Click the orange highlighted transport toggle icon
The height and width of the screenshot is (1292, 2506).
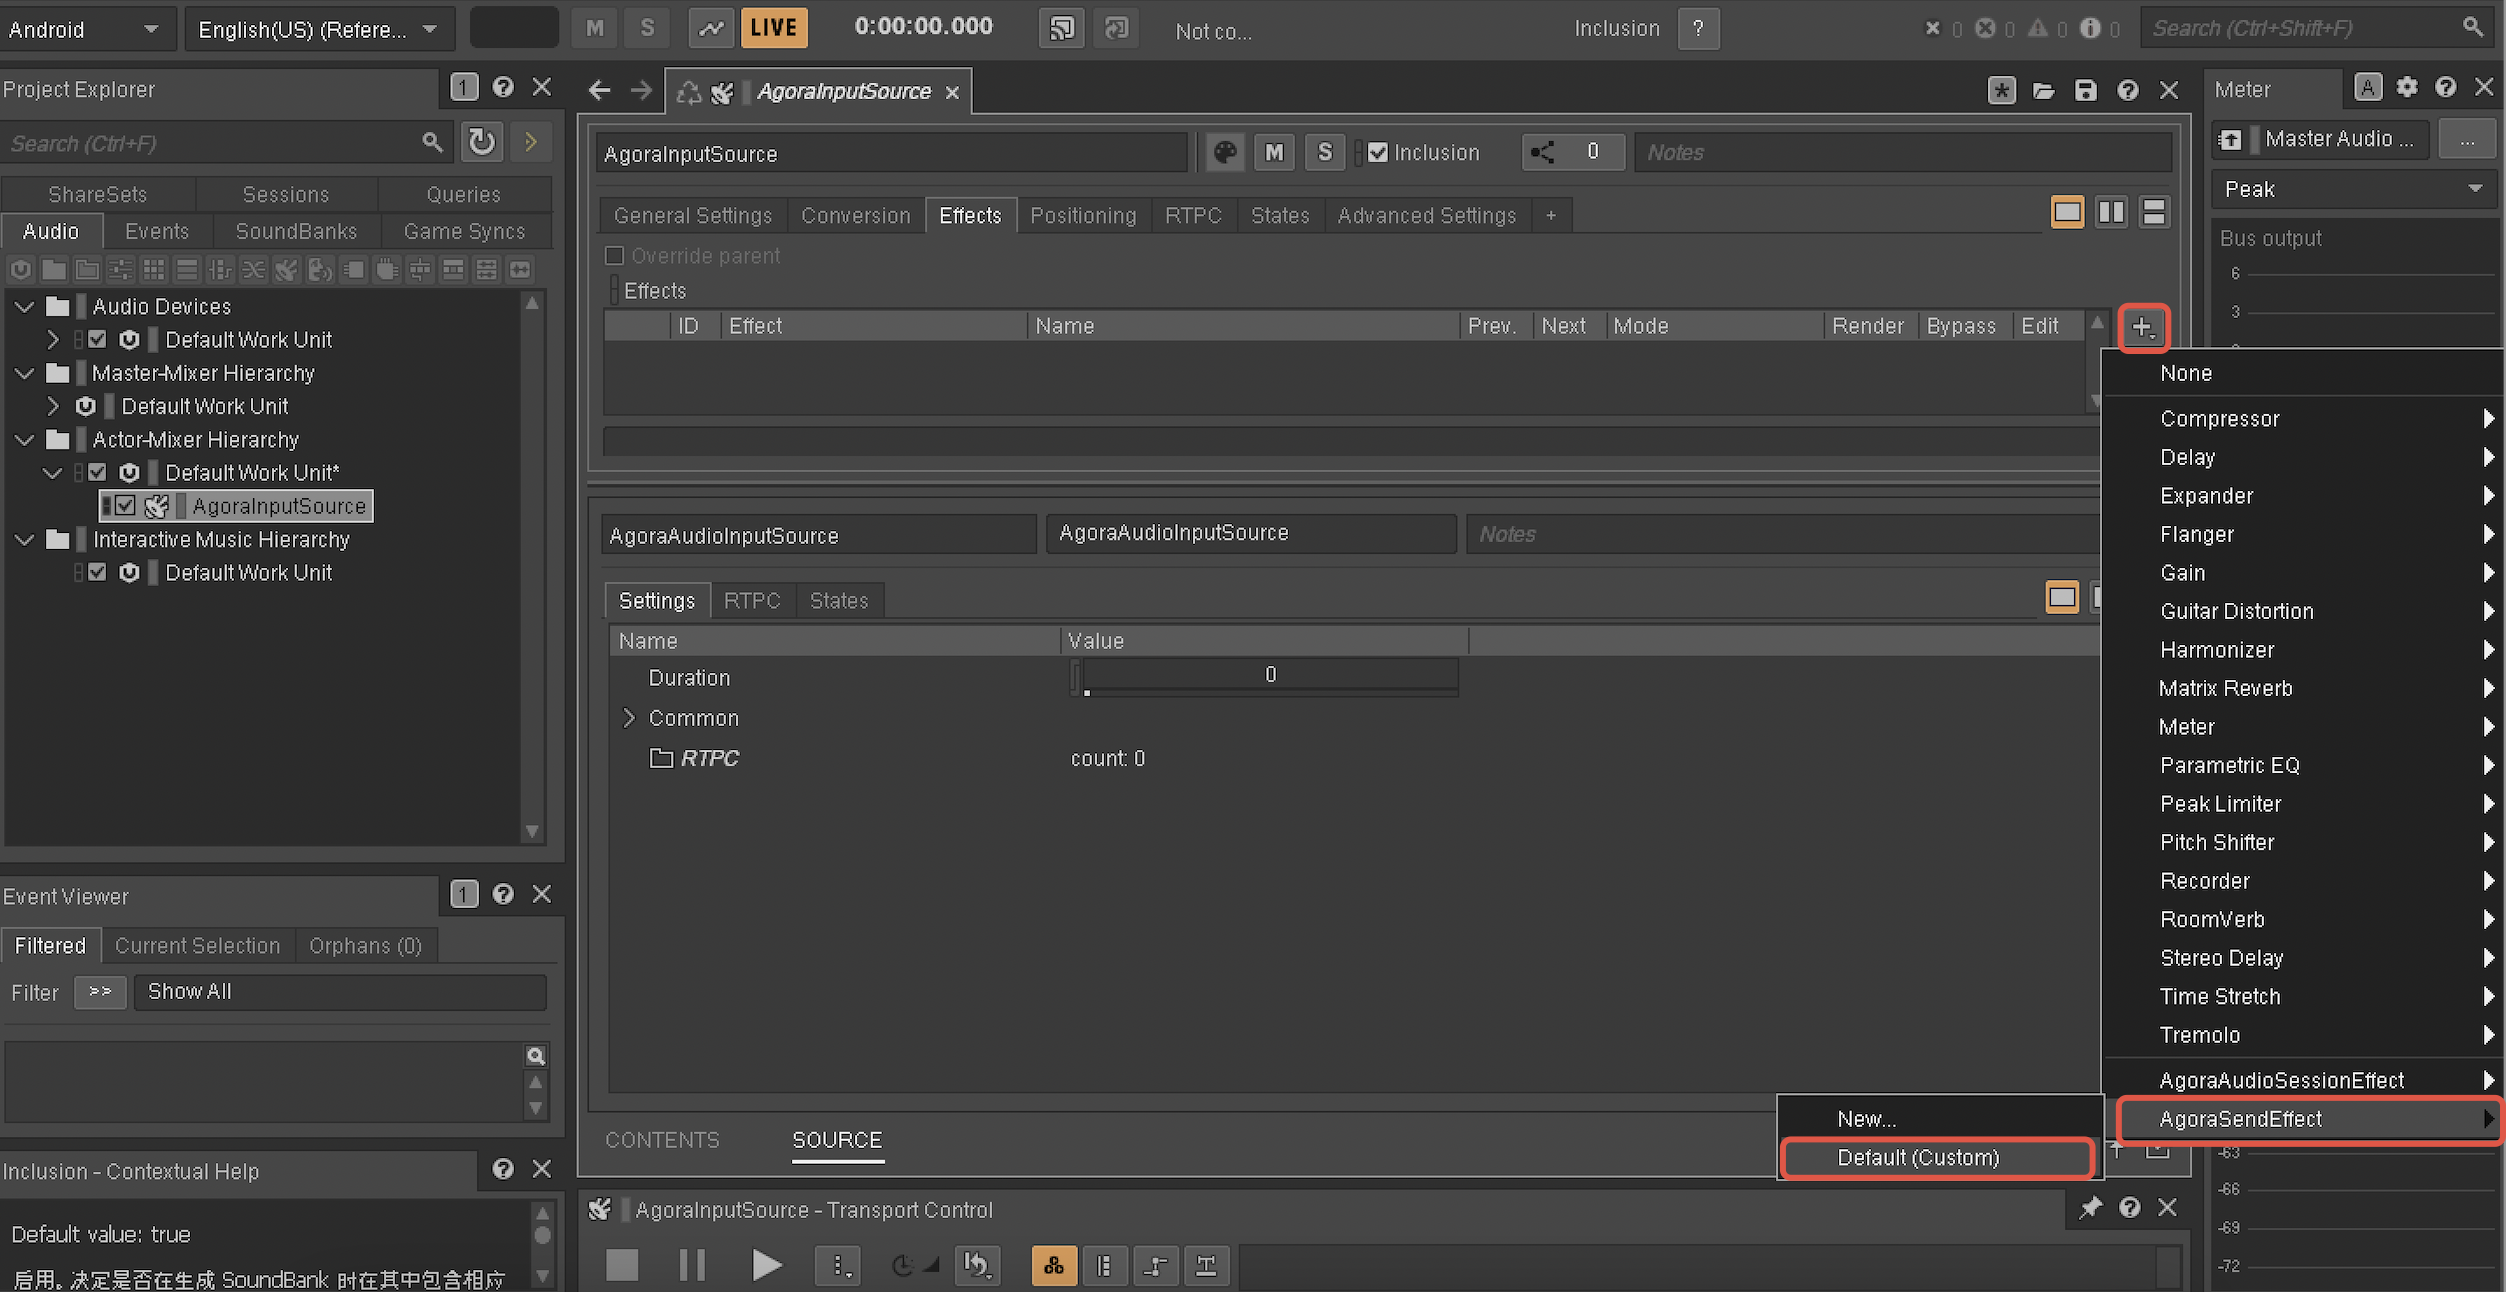point(1054,1266)
